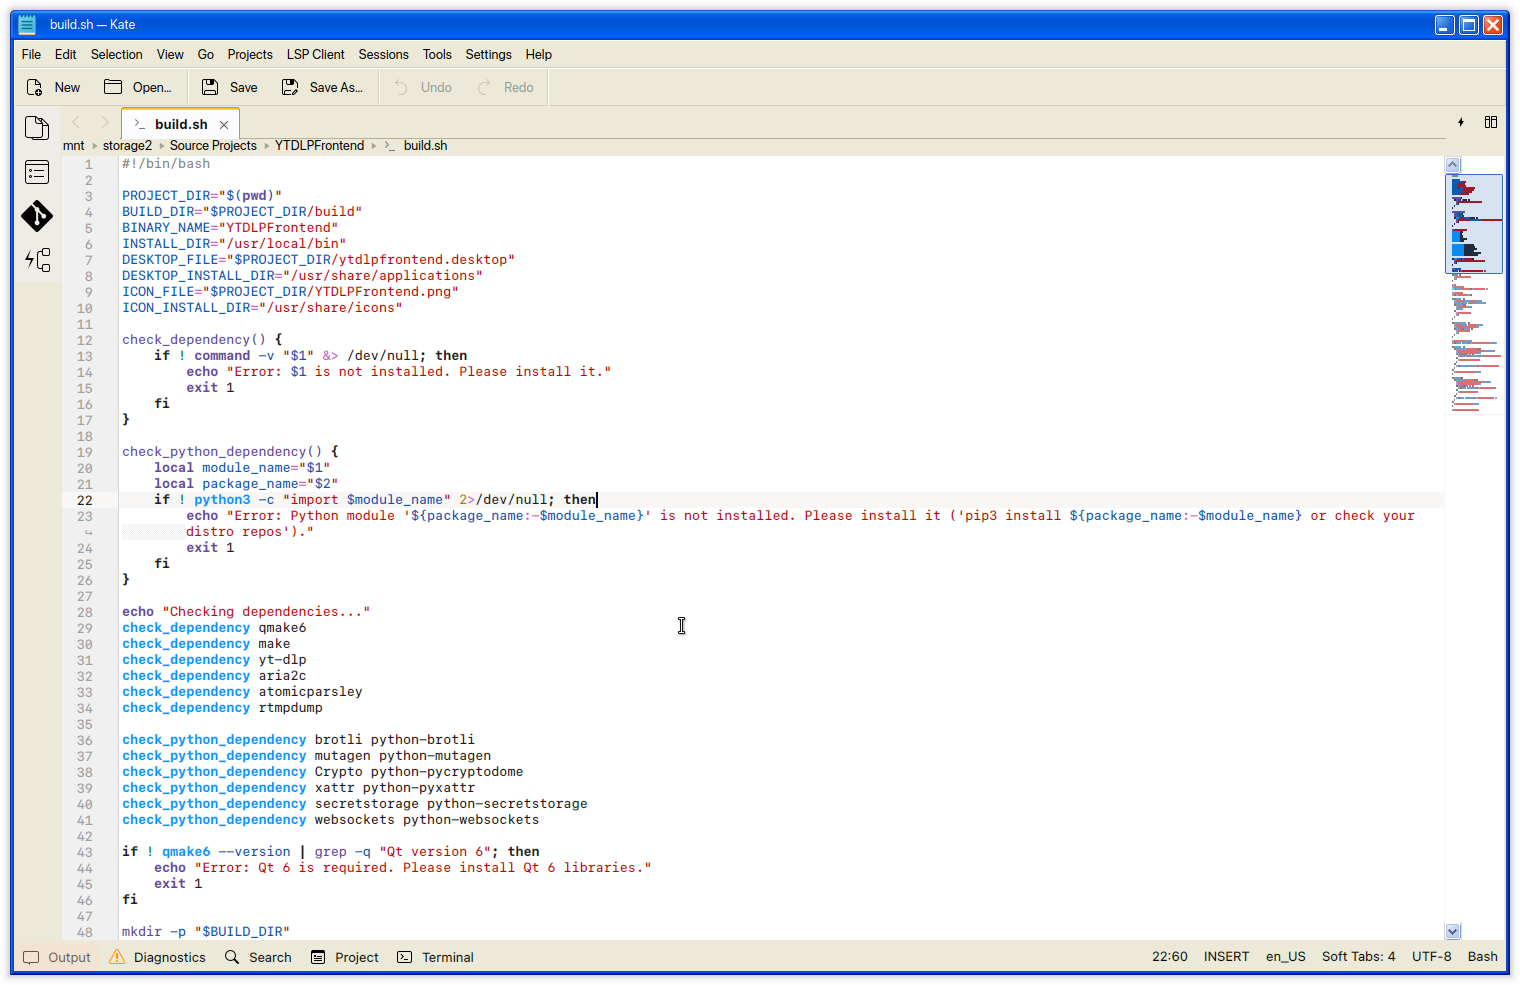The width and height of the screenshot is (1520, 985).
Task: Go forward with the next tab arrow
Action: click(105, 123)
